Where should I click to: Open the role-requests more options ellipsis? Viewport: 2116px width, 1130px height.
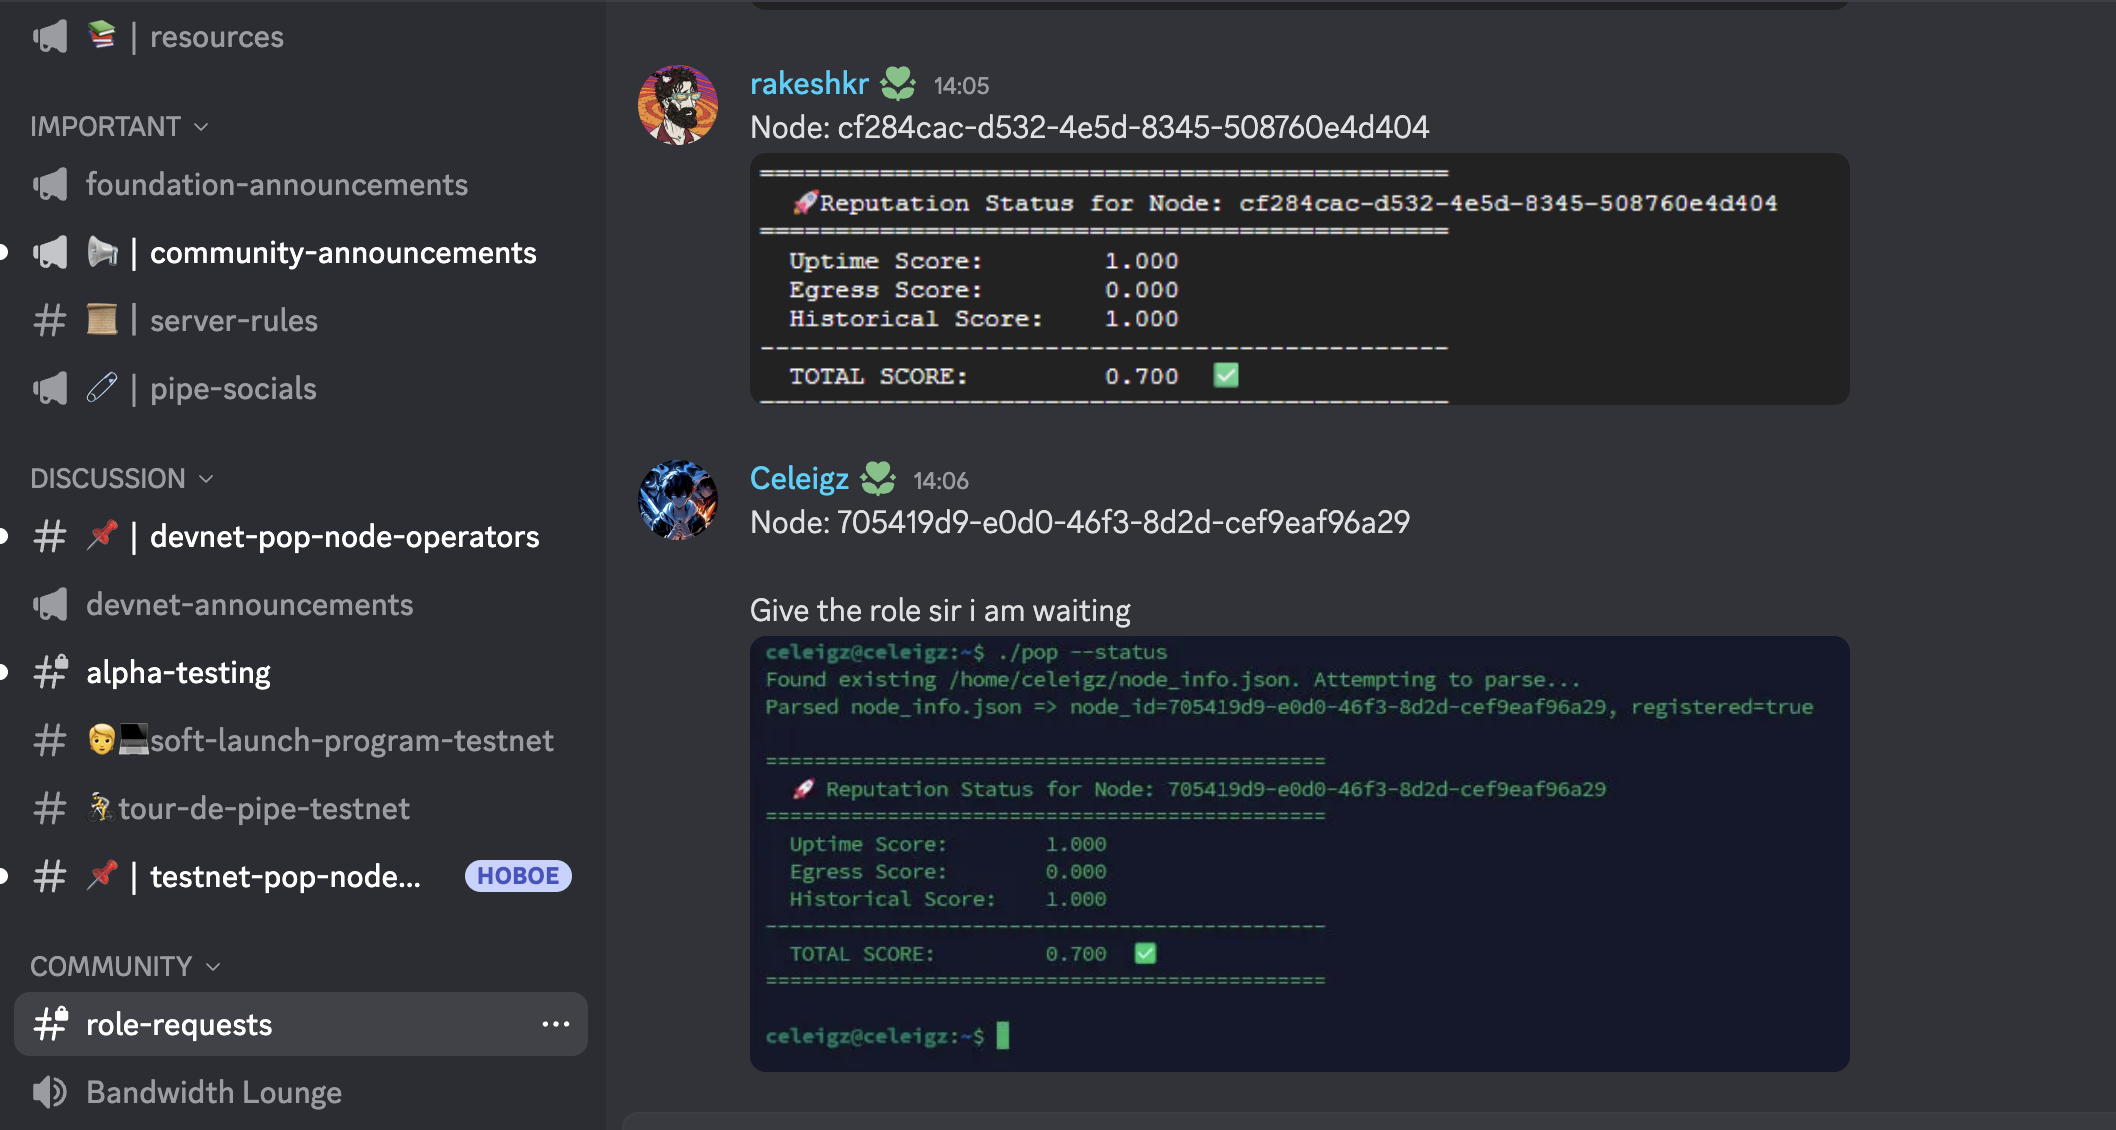click(x=555, y=1024)
